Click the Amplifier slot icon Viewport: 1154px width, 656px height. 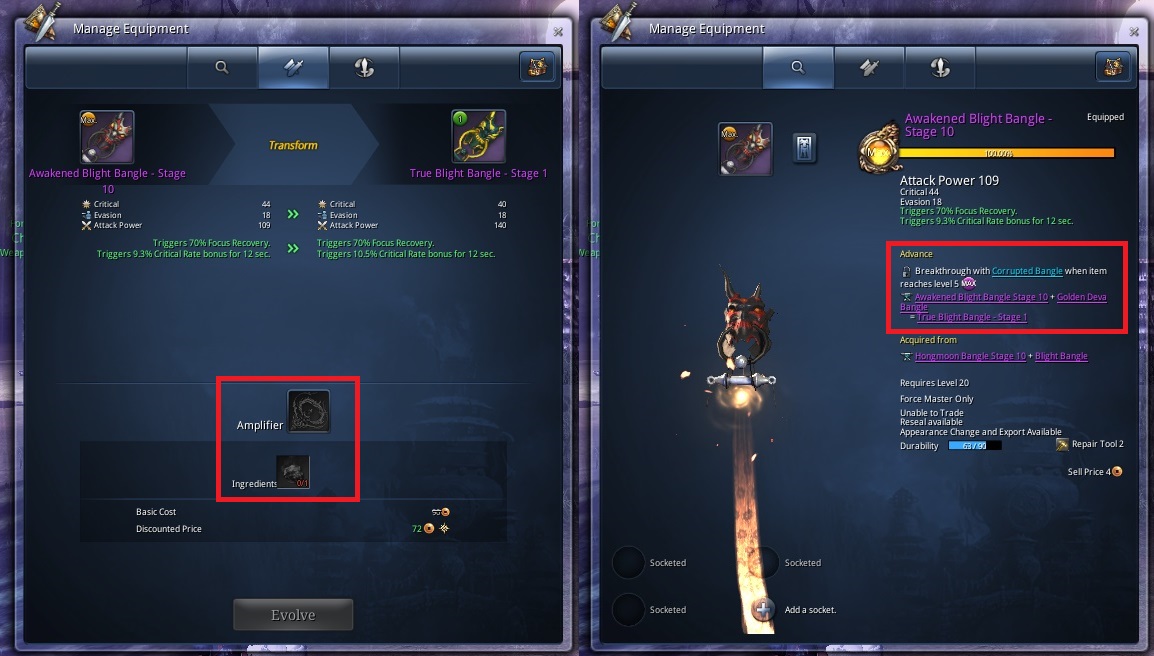[308, 411]
